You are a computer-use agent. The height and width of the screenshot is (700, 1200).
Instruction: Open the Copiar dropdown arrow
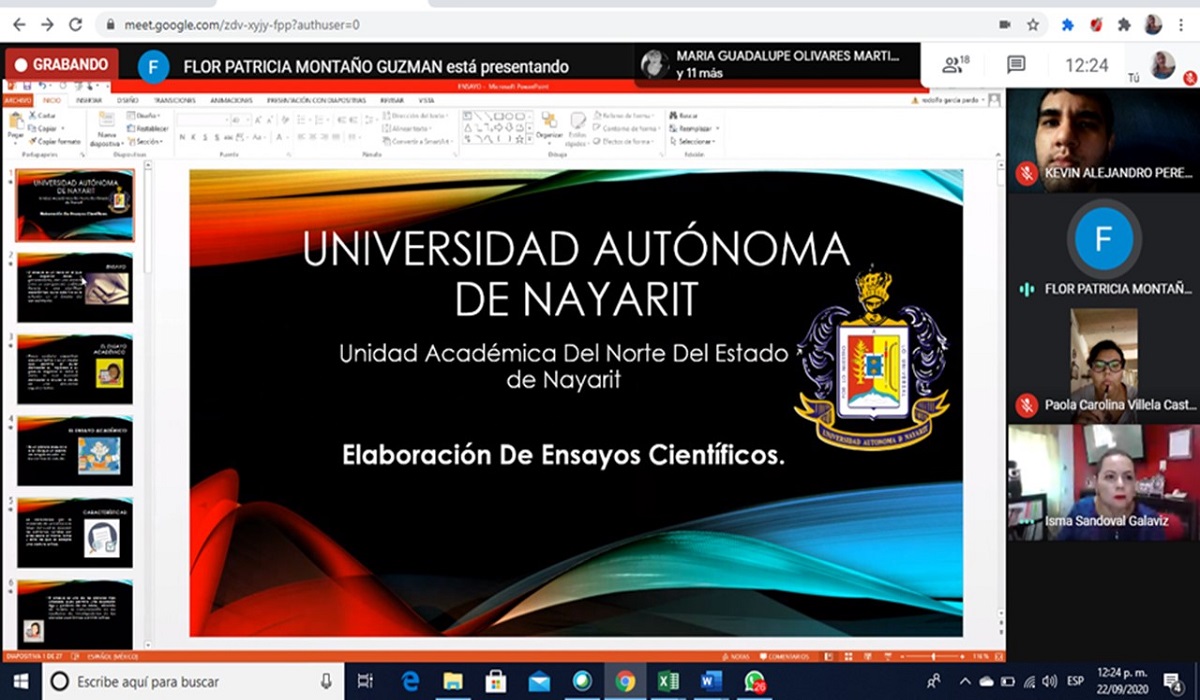point(63,128)
